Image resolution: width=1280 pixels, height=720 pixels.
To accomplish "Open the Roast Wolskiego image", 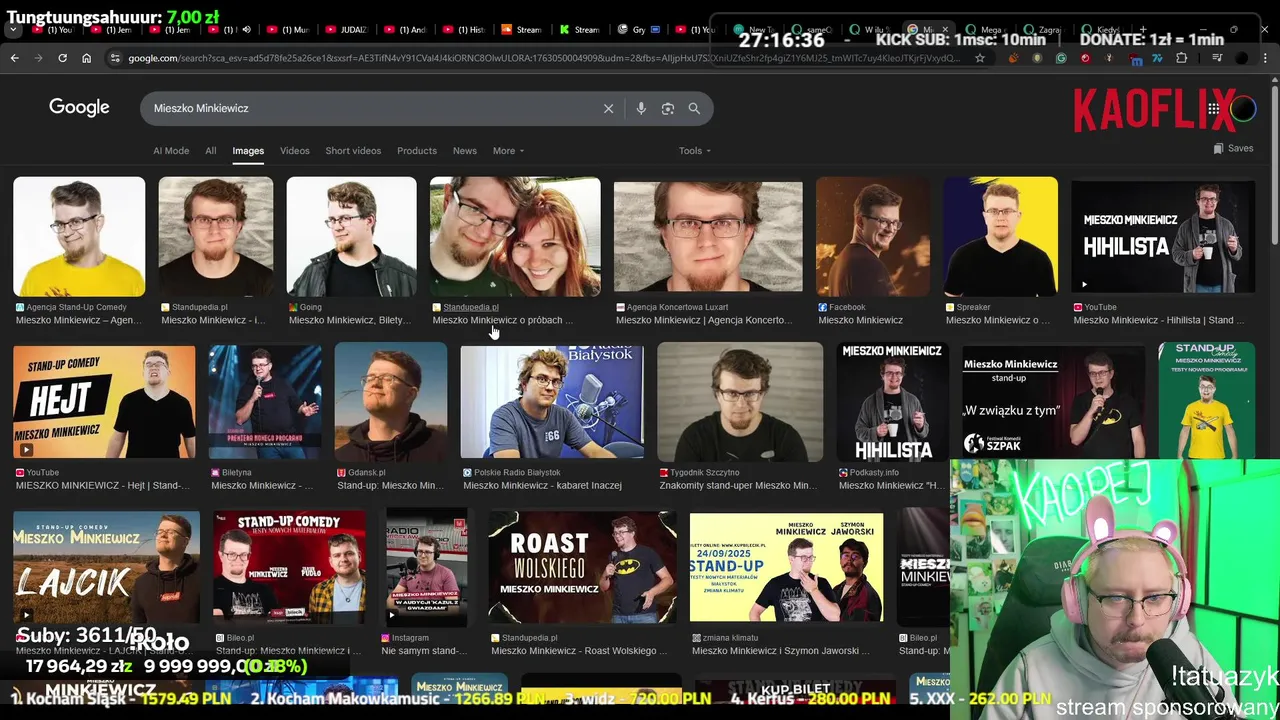I will click(x=582, y=567).
